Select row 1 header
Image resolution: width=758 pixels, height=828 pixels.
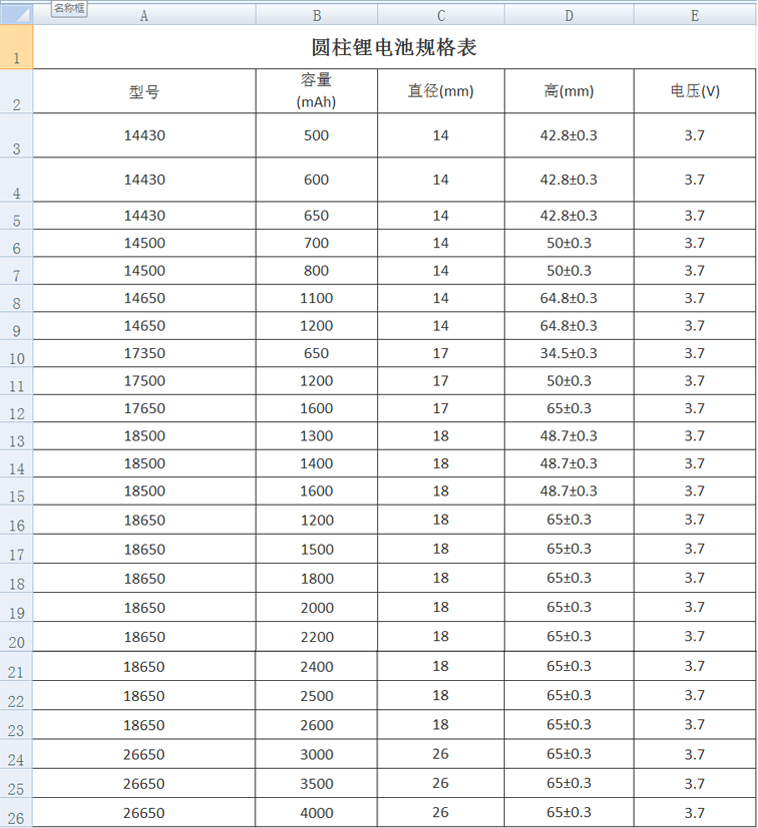pos(16,46)
